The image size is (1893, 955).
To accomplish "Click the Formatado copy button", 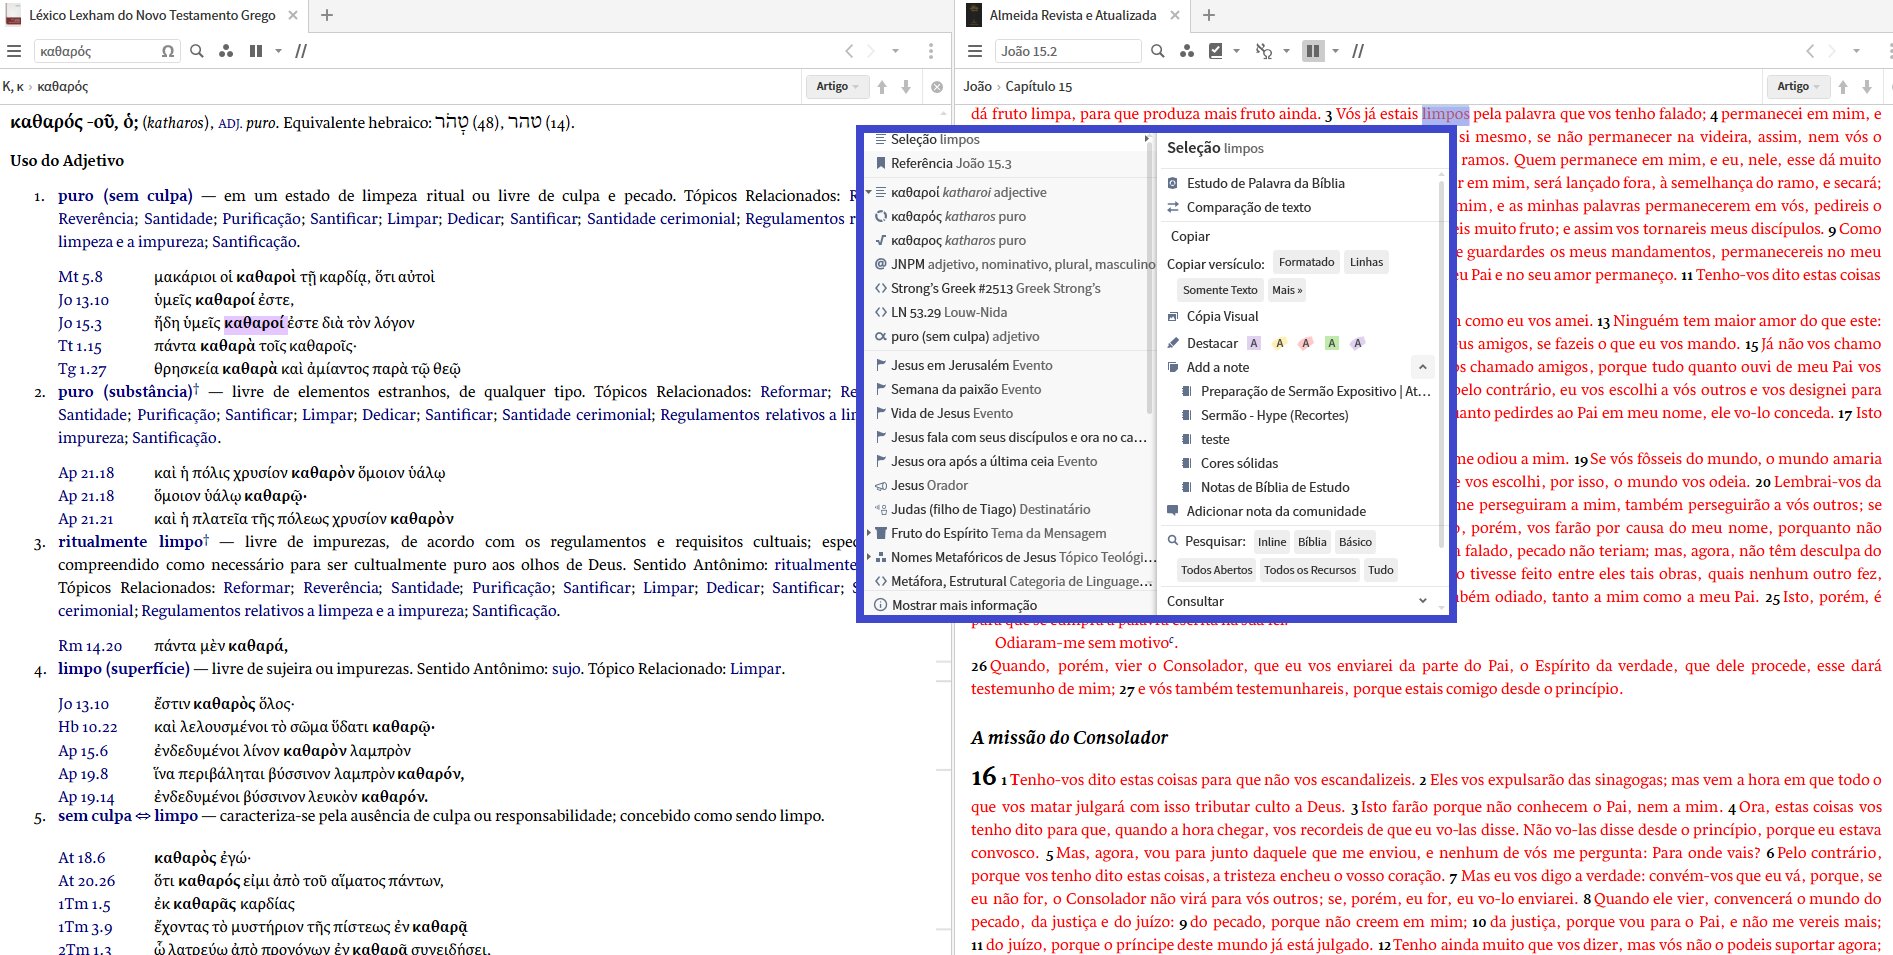I will 1306,262.
